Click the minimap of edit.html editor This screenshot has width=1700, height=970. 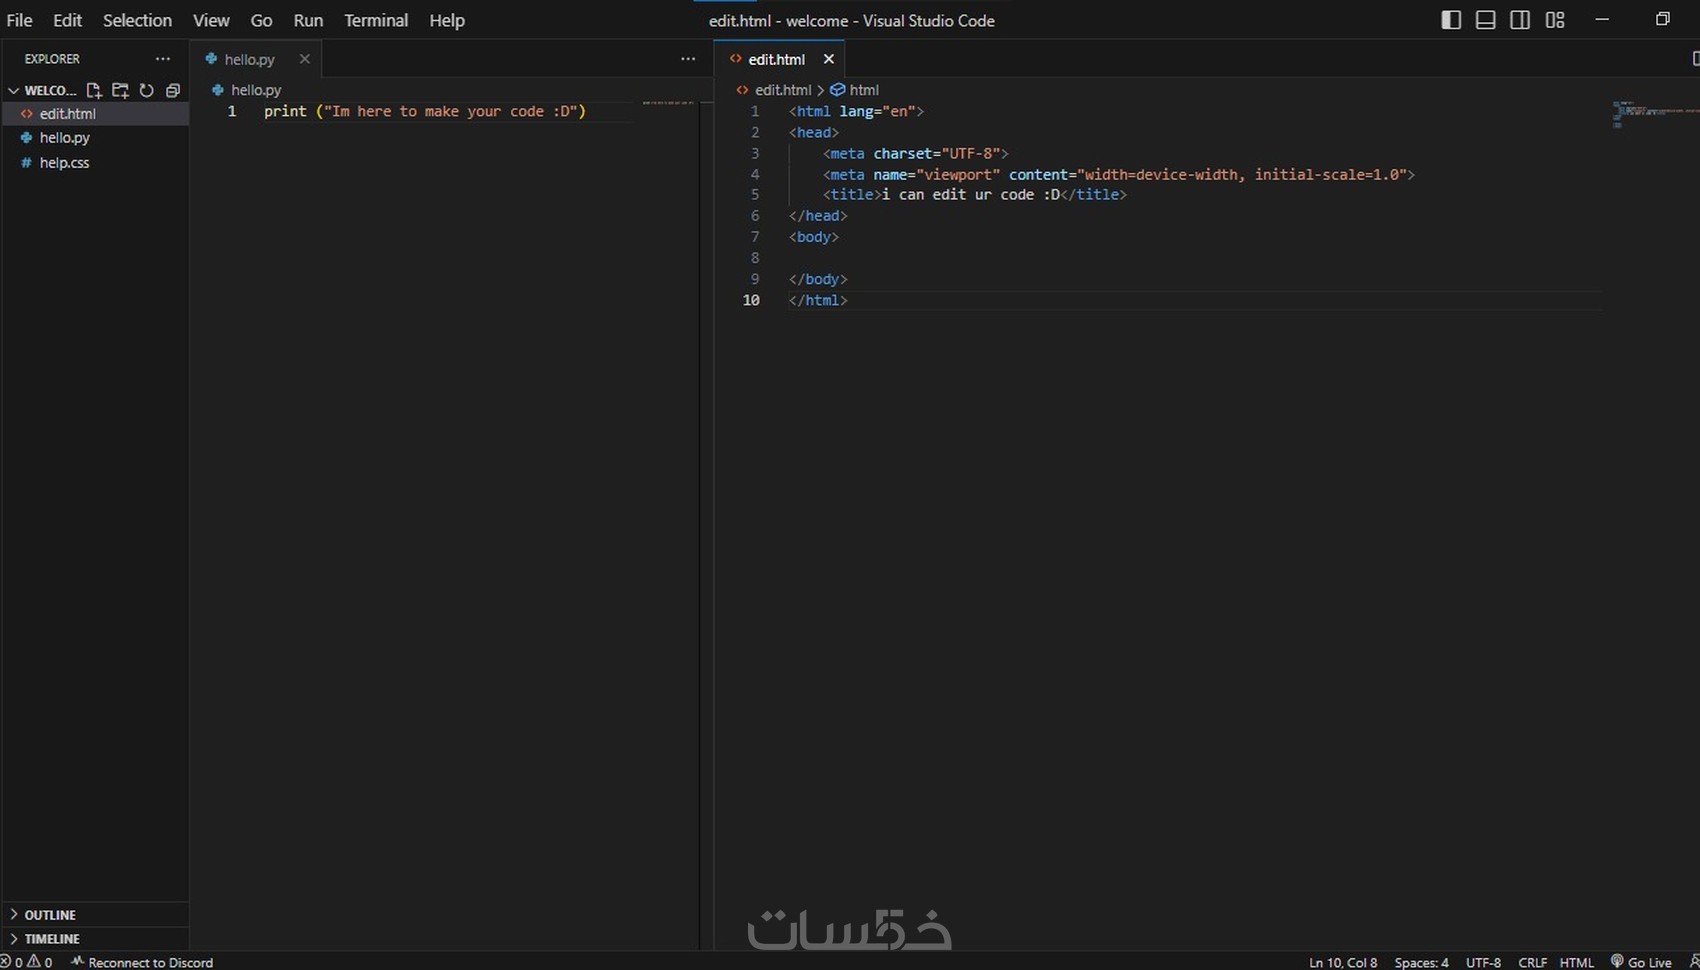coord(1655,113)
